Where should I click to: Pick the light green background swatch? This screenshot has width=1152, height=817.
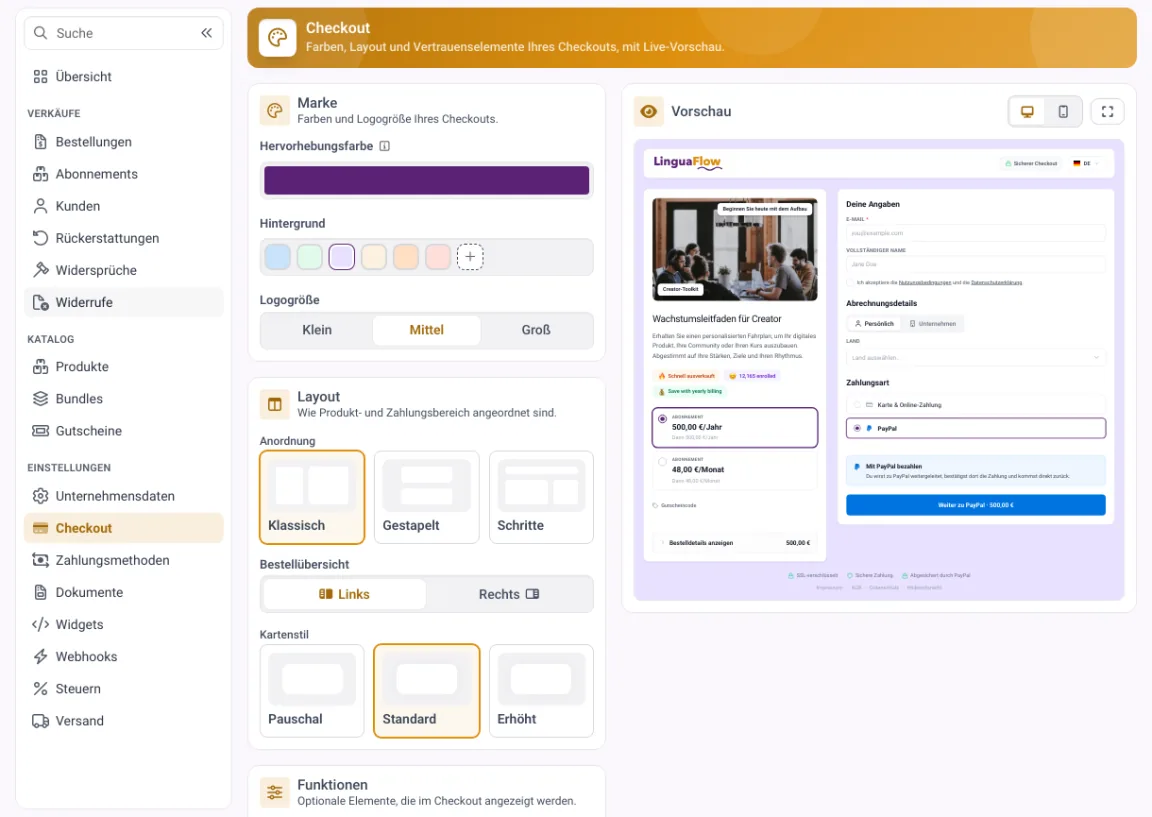point(310,257)
